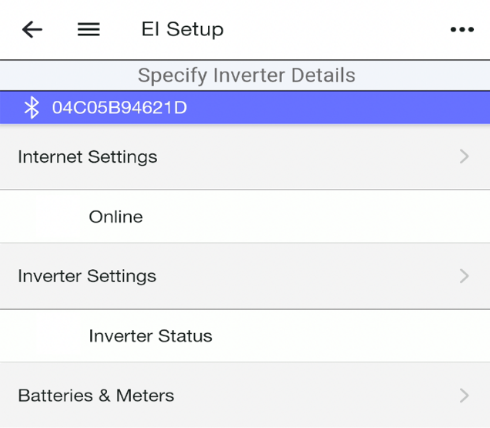Expand Inverter Settings via its chevron arrow
490x428 pixels.
(464, 276)
